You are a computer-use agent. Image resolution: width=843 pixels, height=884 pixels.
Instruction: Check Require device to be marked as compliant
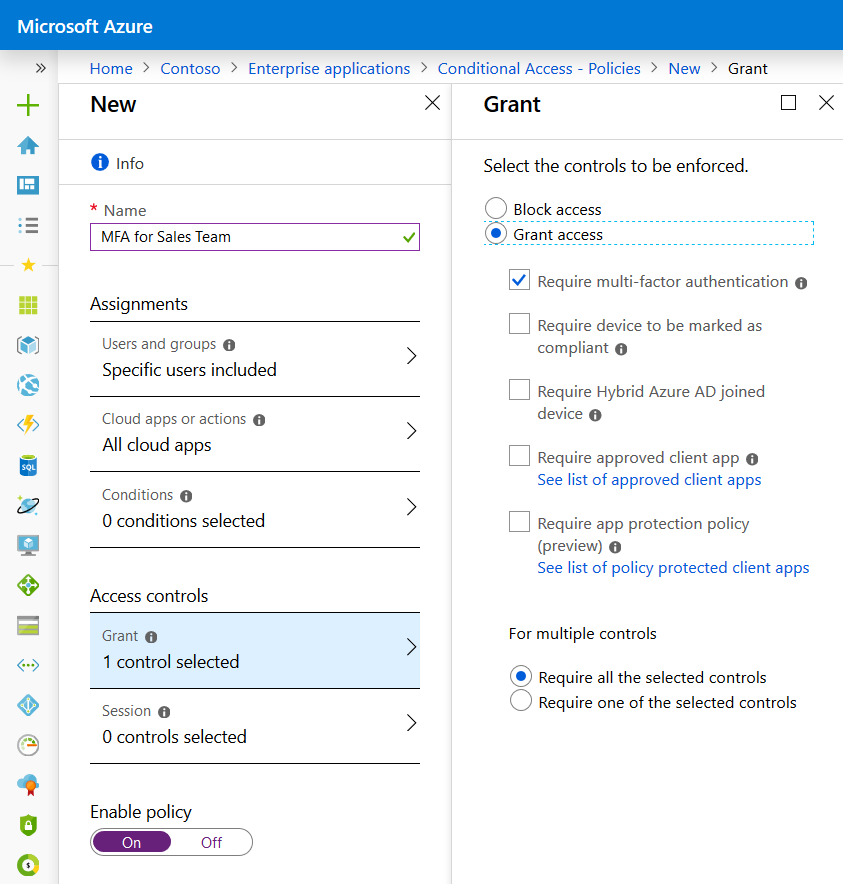pos(519,324)
